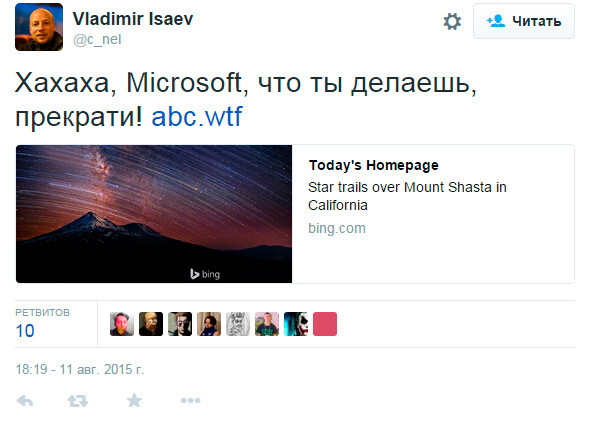The height and width of the screenshot is (424, 600).
Task: Follow the abc.wtf link in the tweet
Action: coord(197,117)
